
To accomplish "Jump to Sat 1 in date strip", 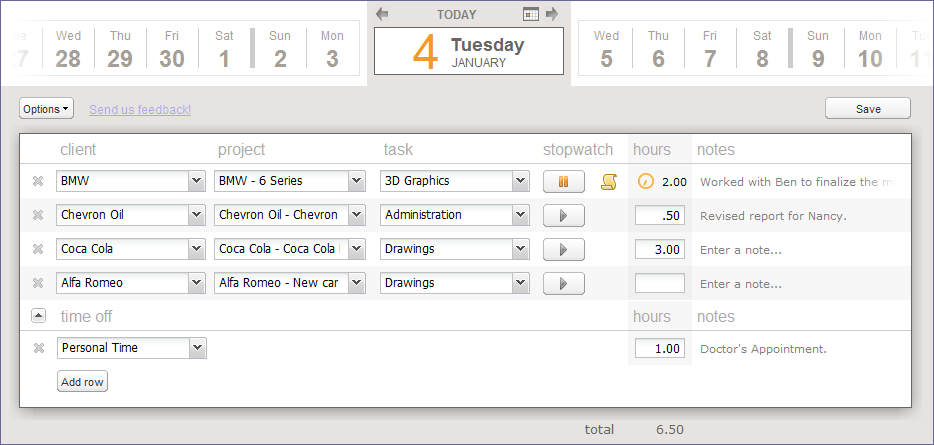I will pyautogui.click(x=224, y=49).
